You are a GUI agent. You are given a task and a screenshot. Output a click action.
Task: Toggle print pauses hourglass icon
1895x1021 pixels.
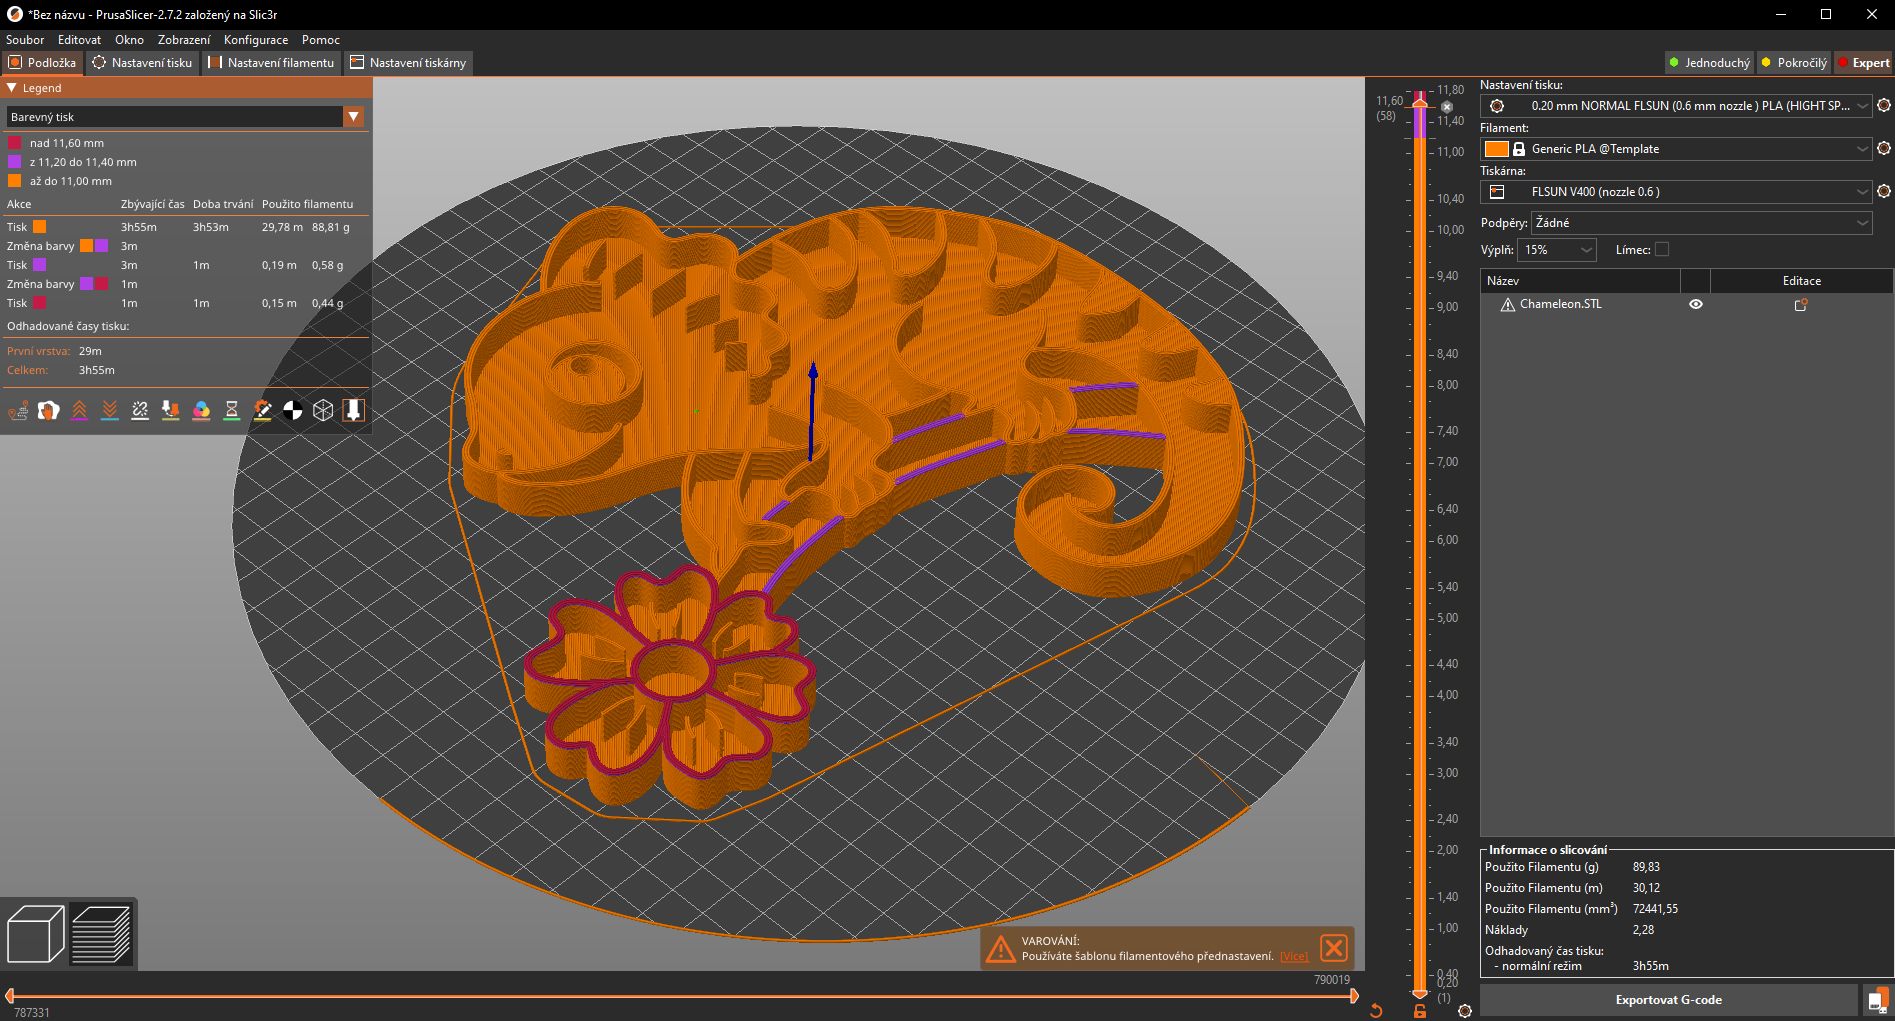[232, 410]
